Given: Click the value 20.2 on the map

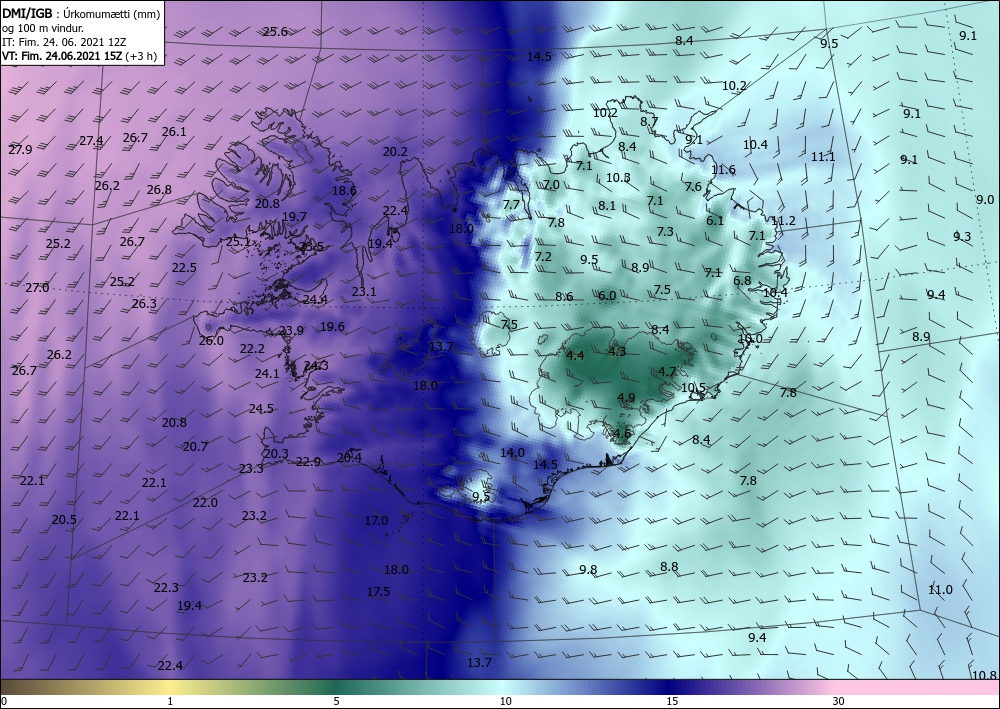Looking at the screenshot, I should (395, 152).
